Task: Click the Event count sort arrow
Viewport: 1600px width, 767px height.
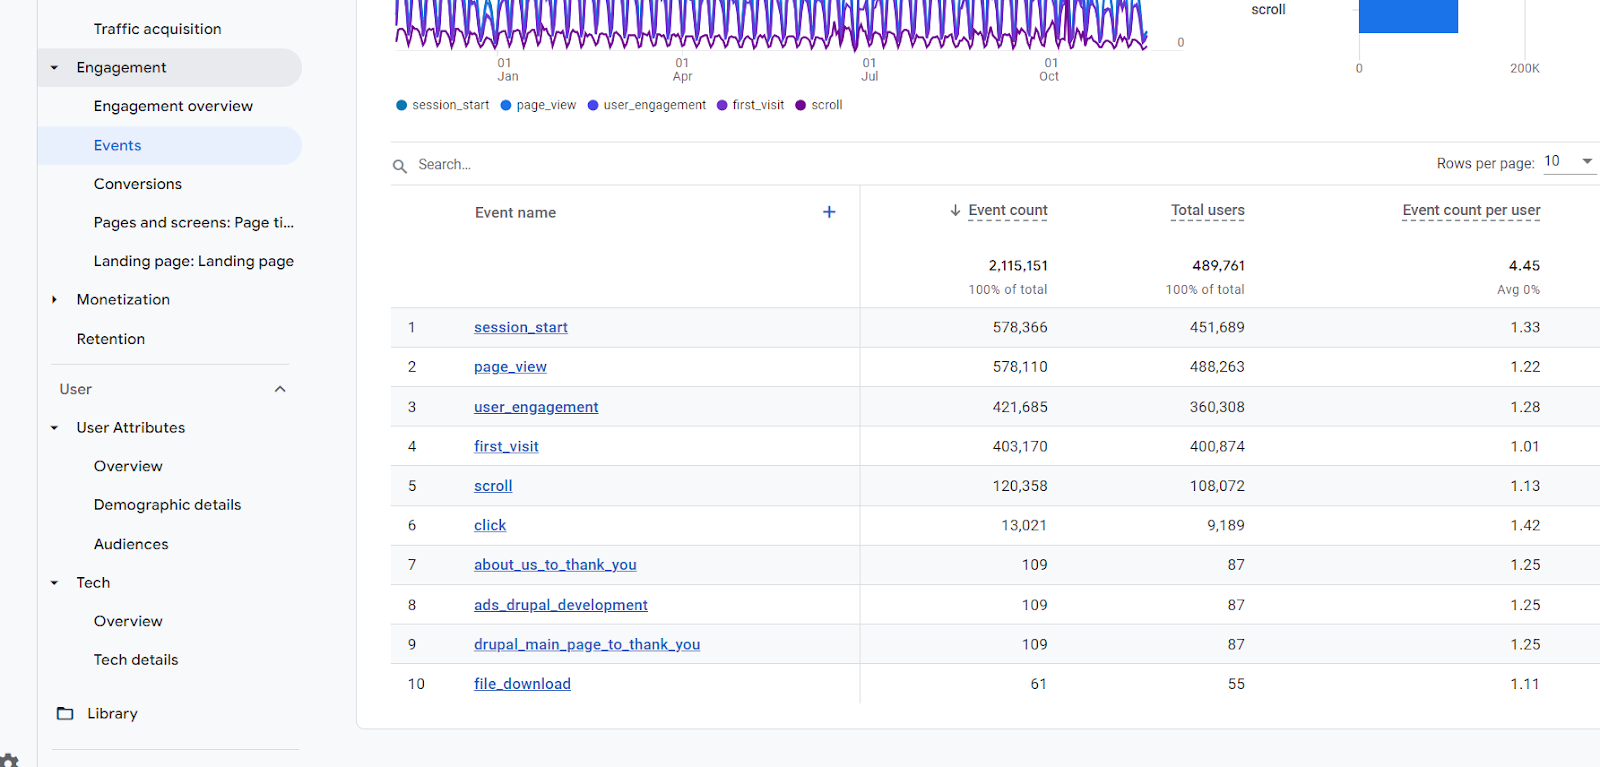Action: point(955,211)
